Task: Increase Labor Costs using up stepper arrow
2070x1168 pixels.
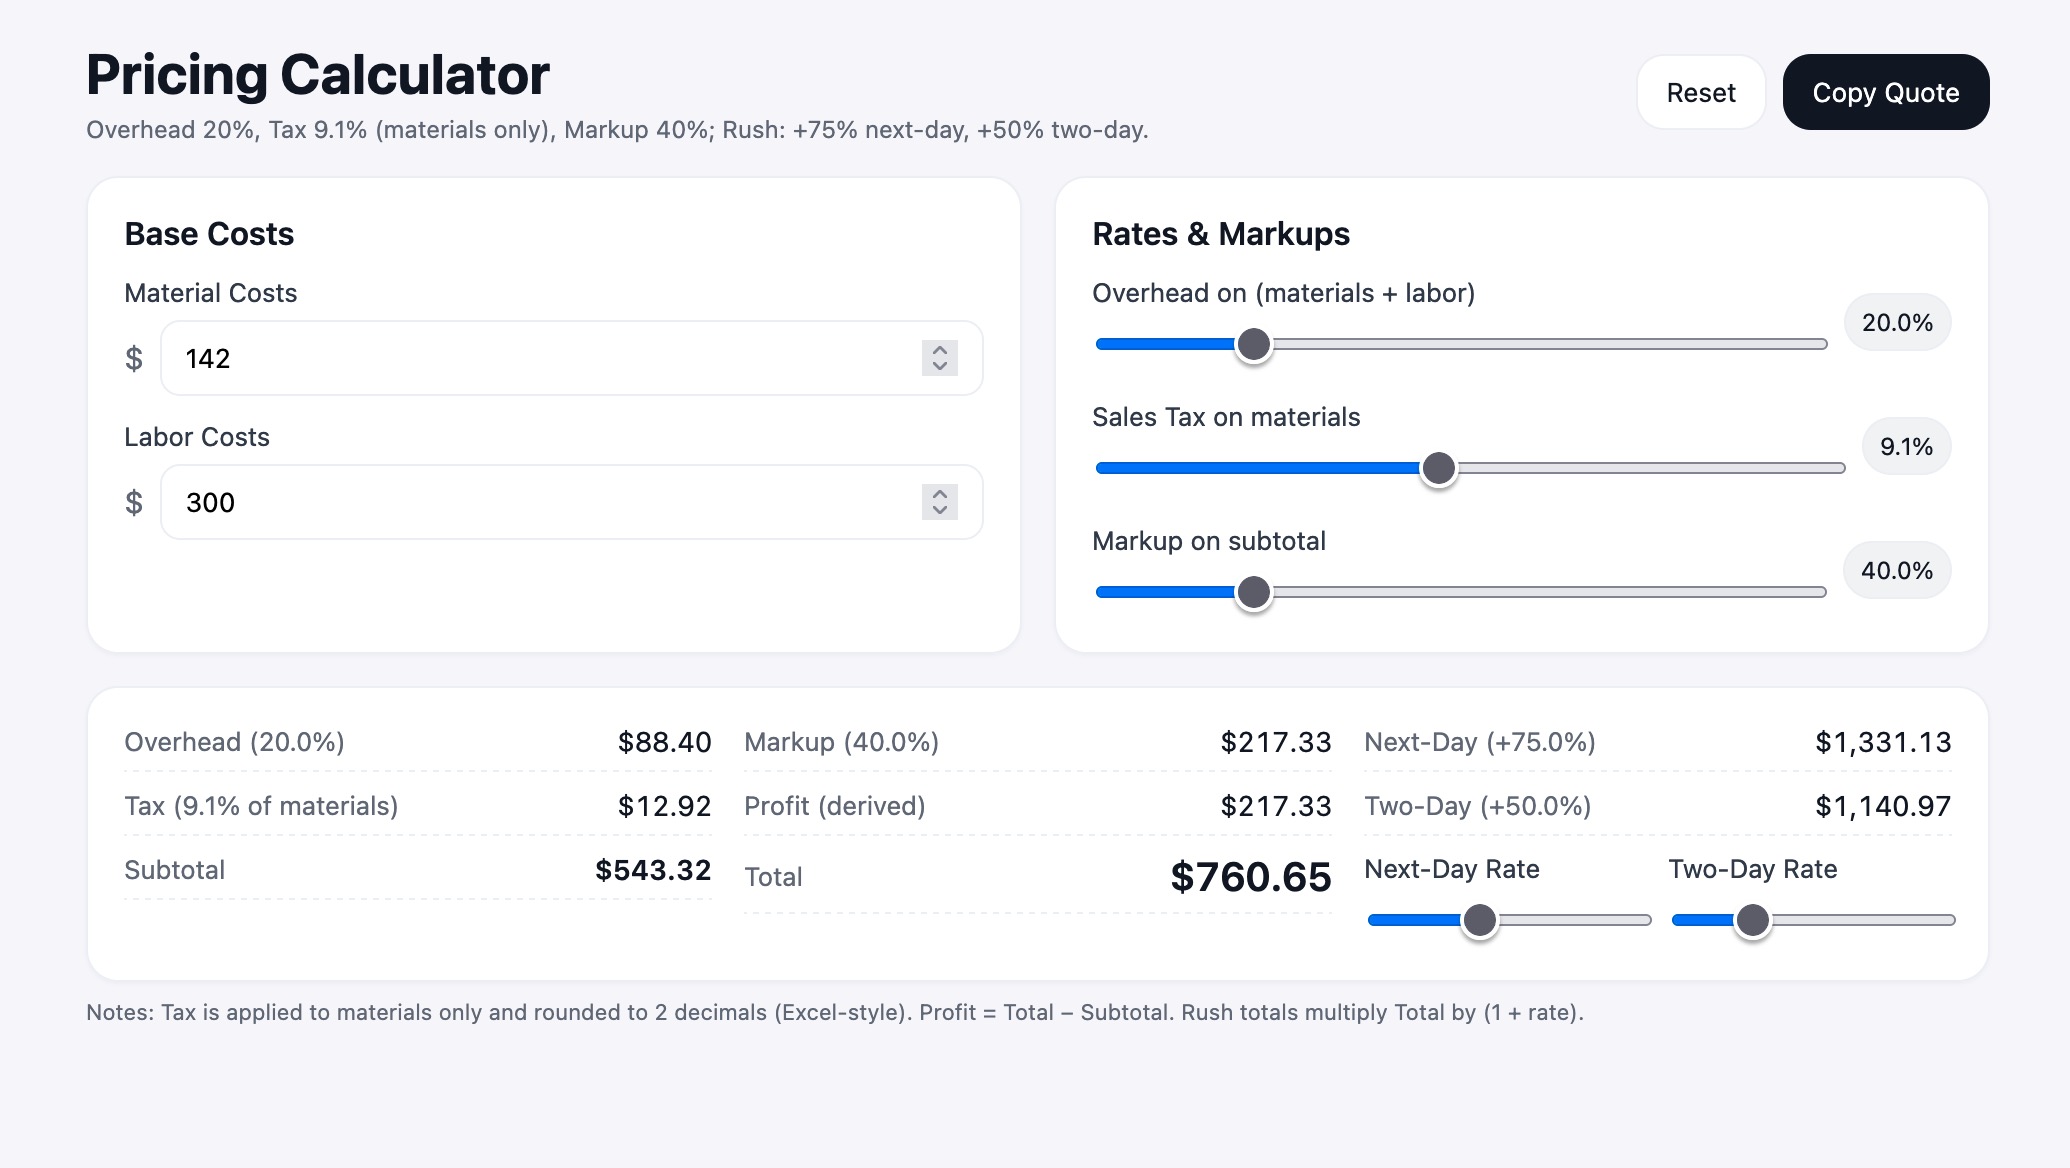Action: pyautogui.click(x=939, y=494)
